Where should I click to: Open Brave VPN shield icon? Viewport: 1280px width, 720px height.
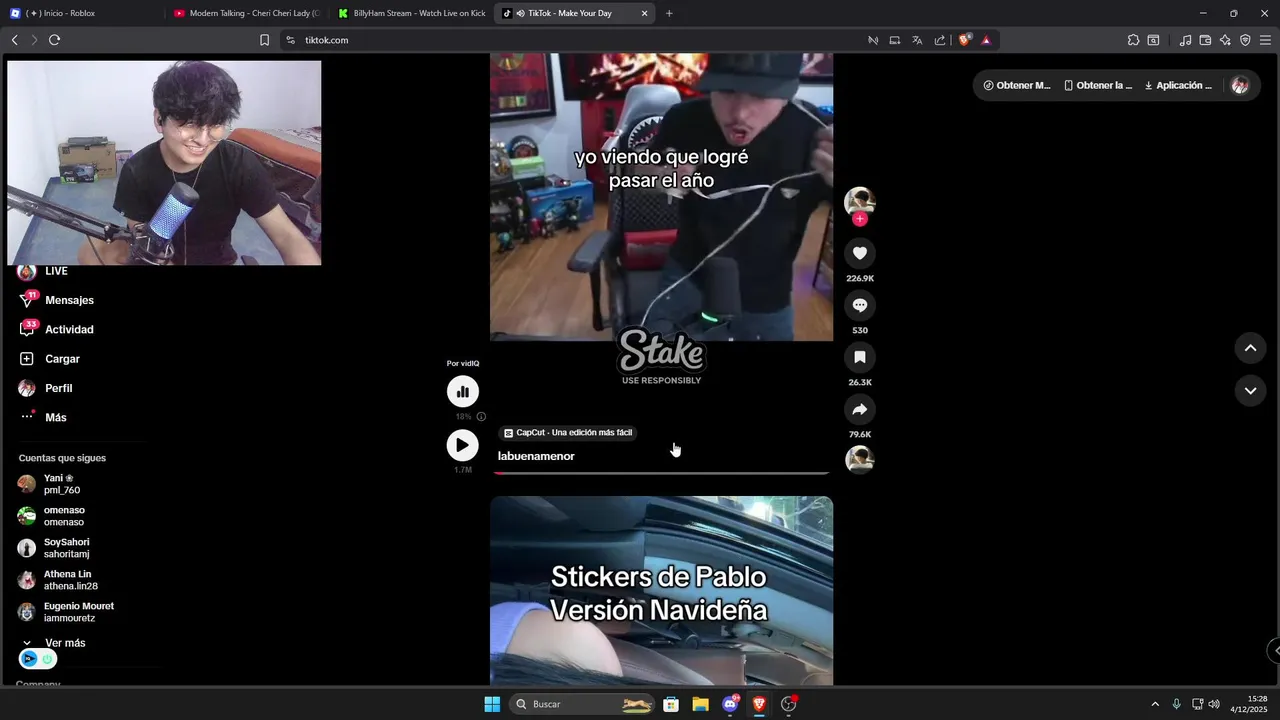1245,40
